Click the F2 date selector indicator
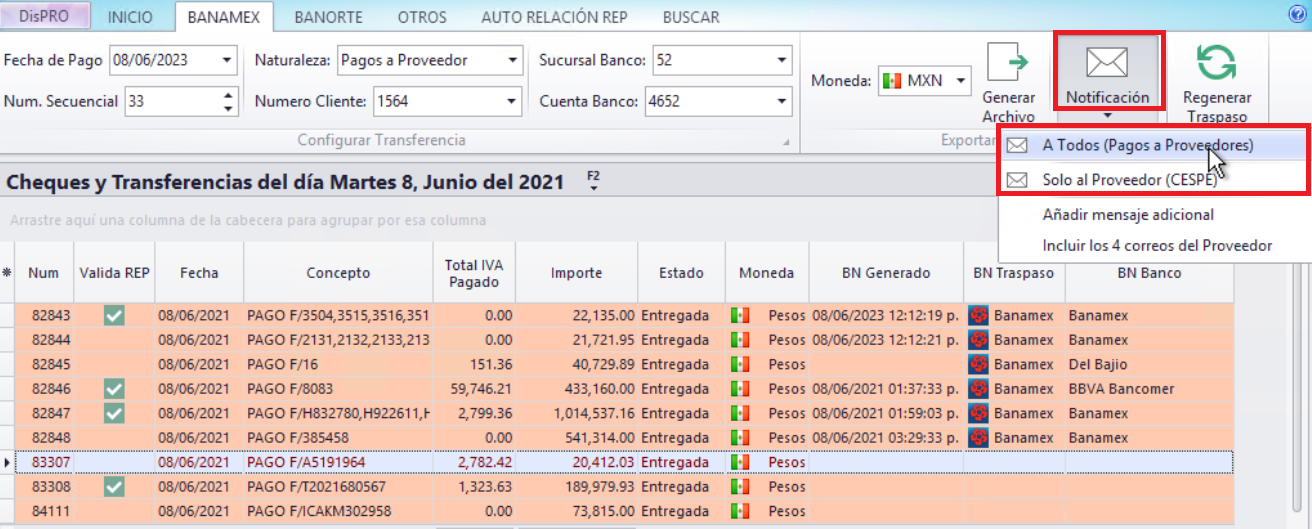 pos(593,181)
